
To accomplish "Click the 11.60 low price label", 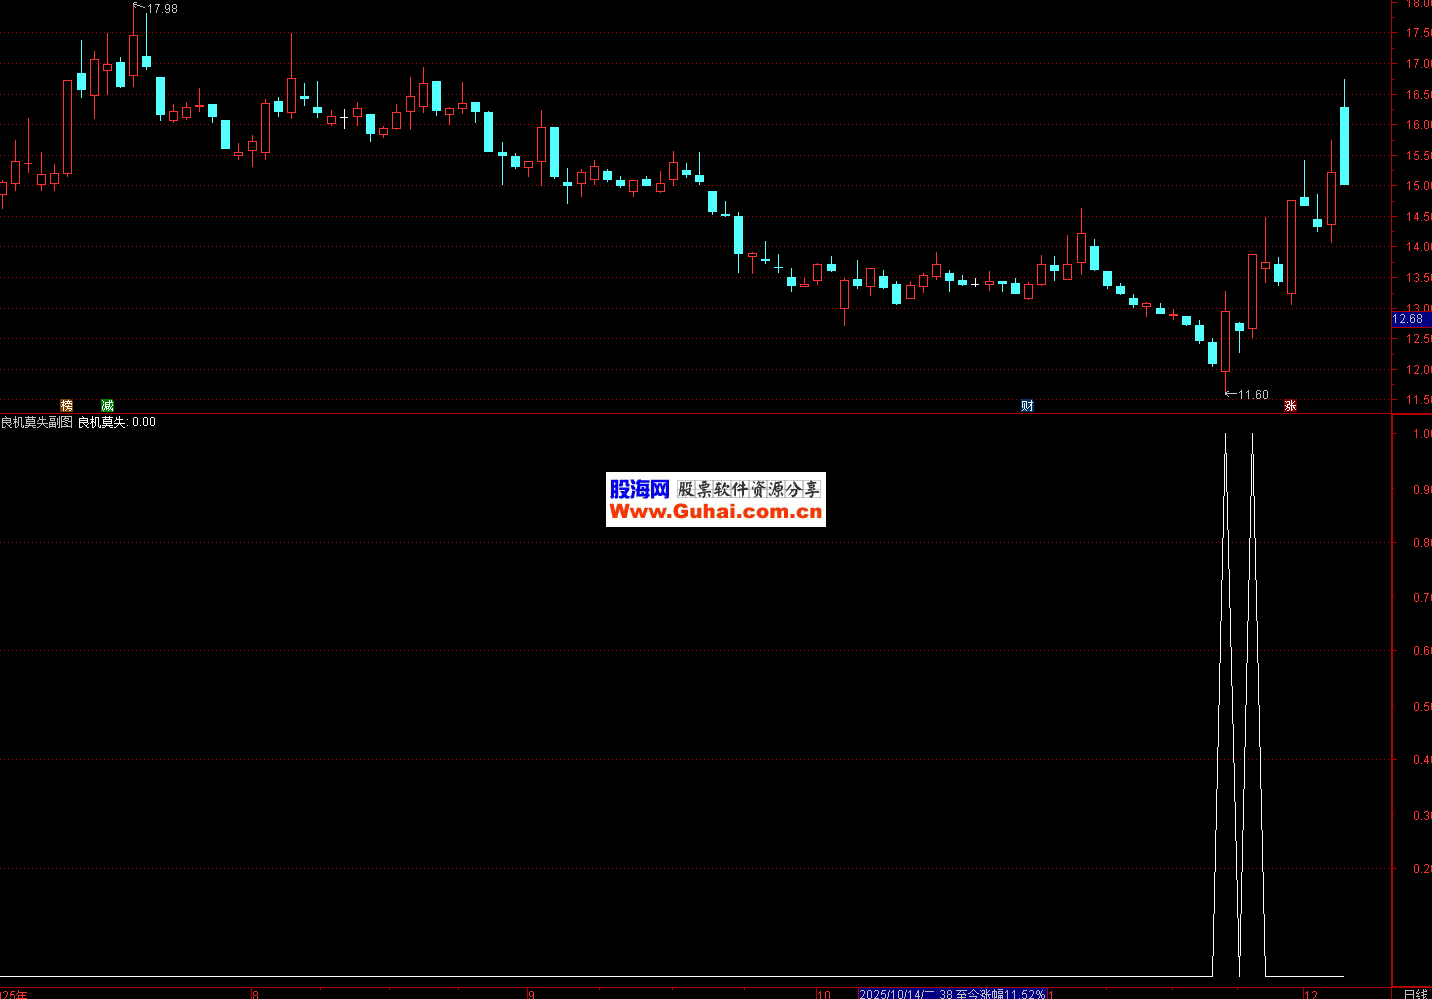I will 1252,395.
